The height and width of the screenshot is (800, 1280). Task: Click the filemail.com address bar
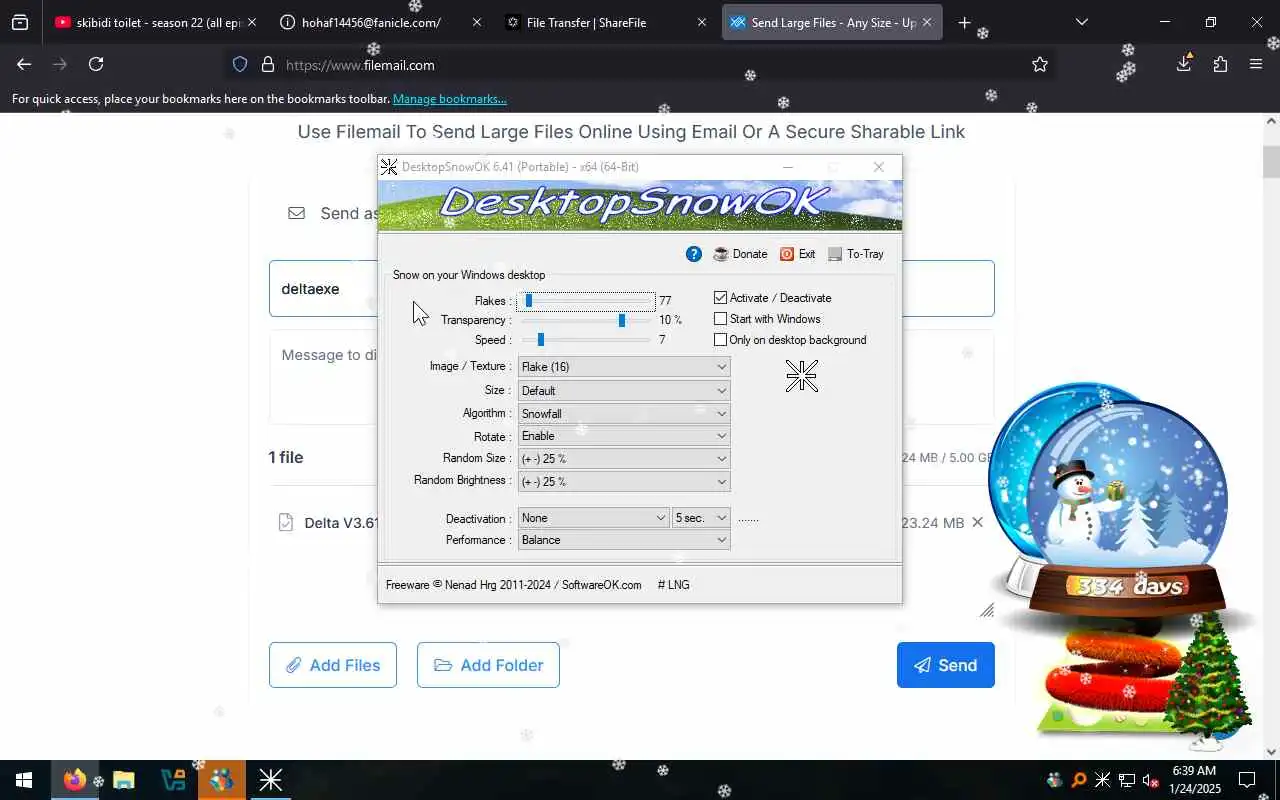[640, 65]
